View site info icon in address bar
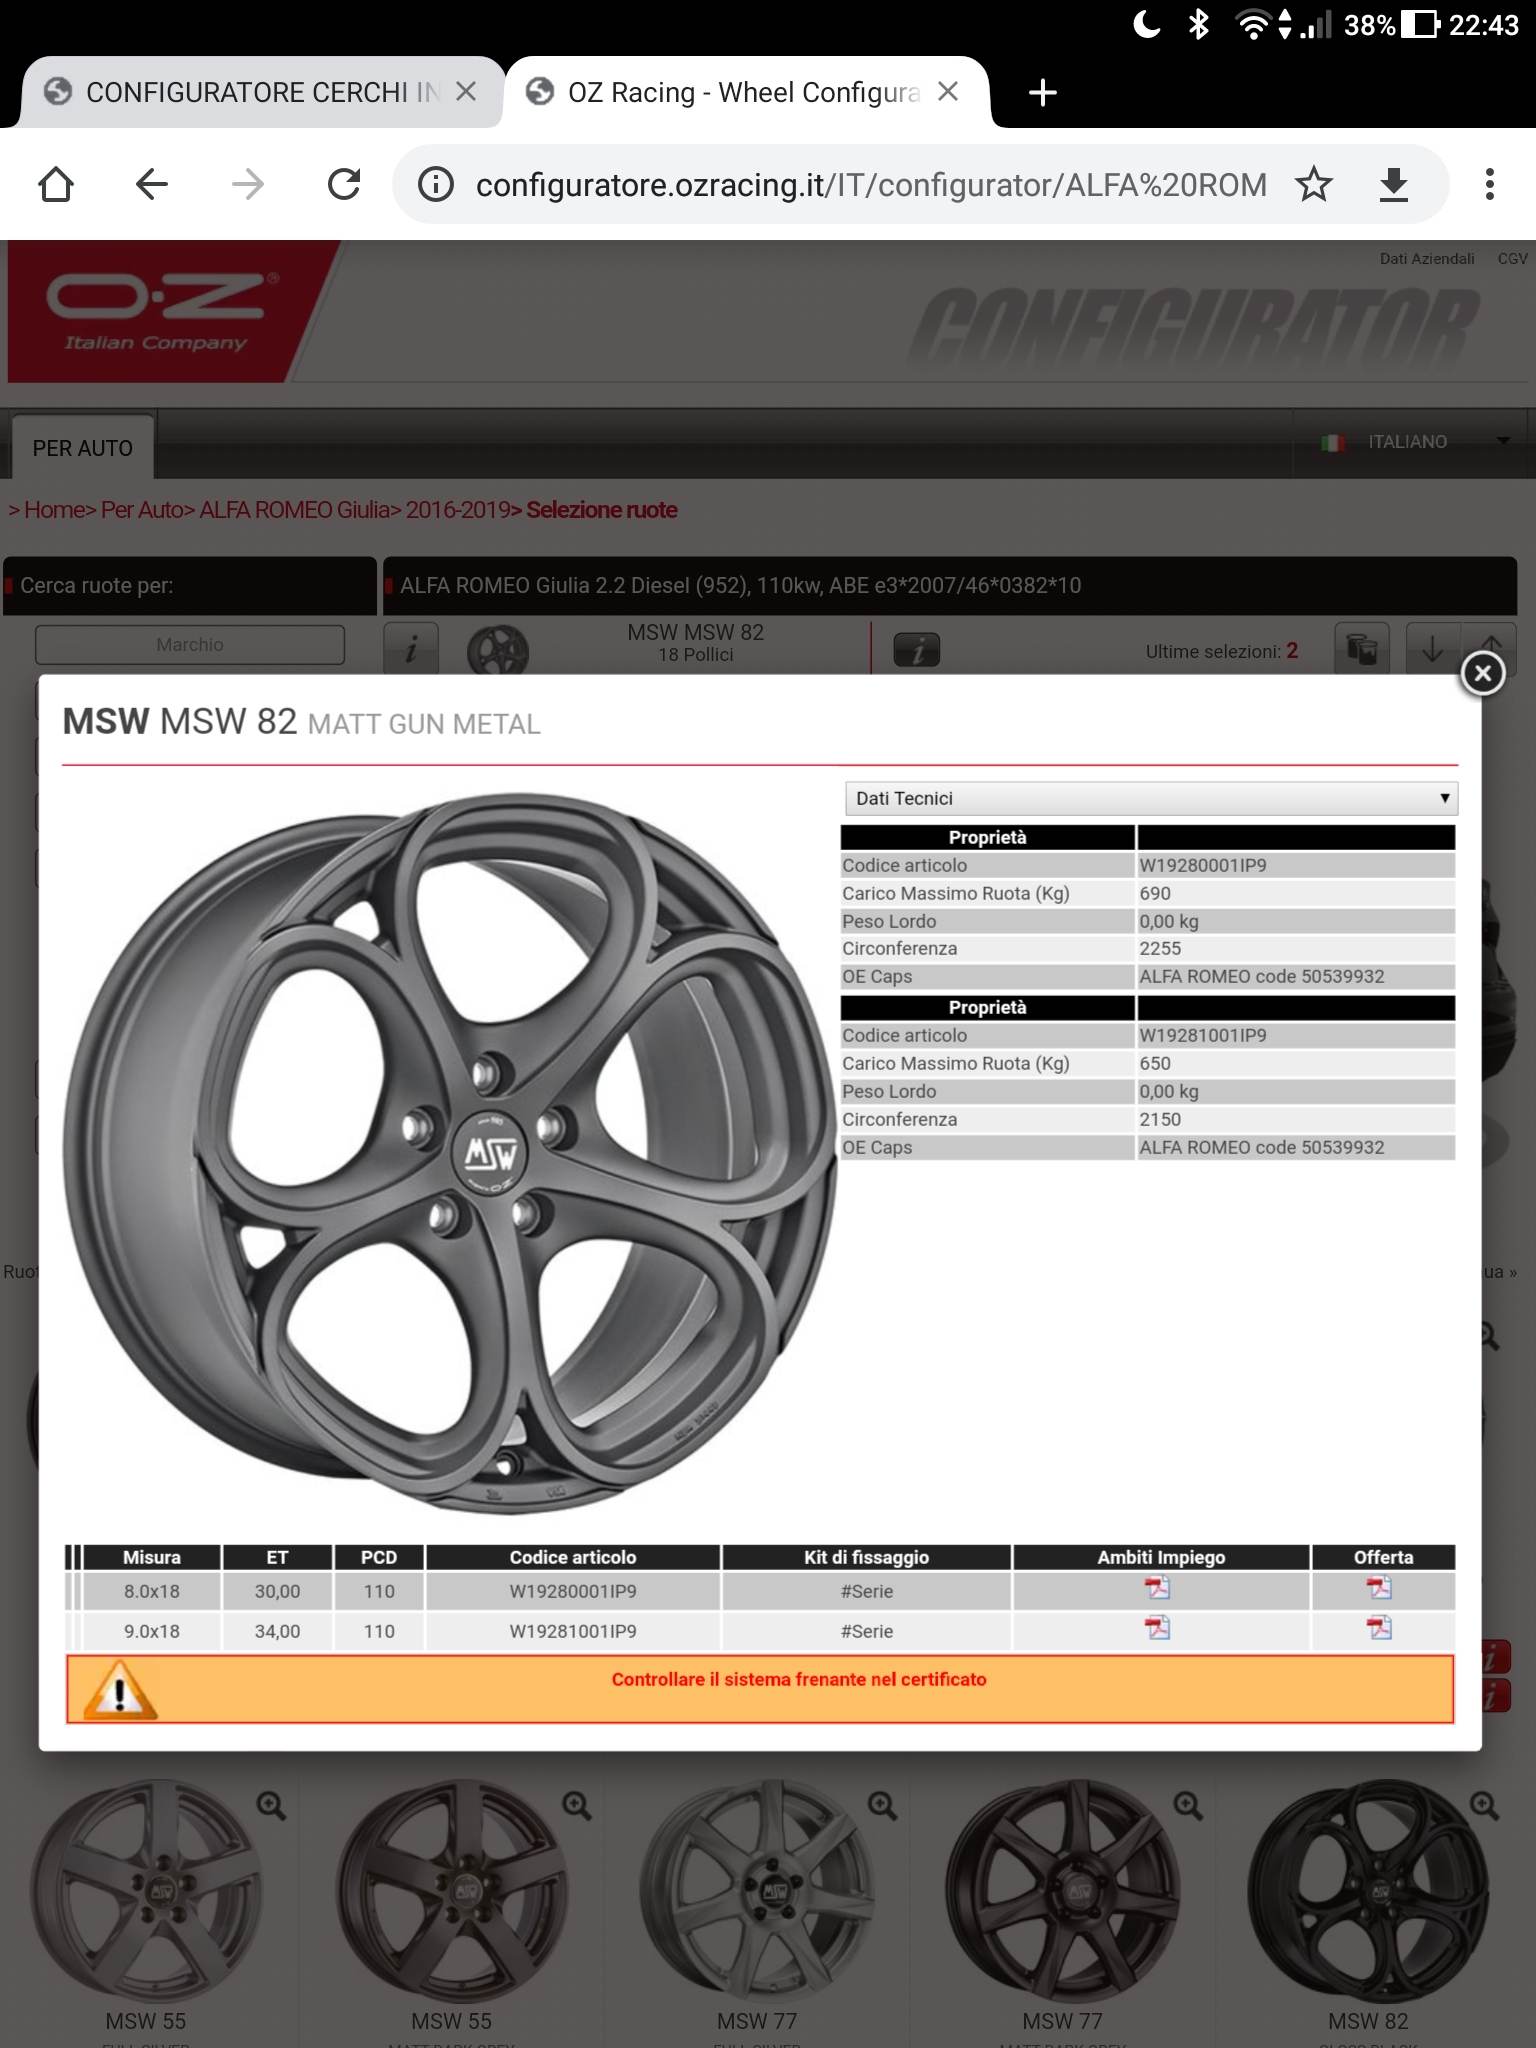This screenshot has width=1536, height=2048. [436, 184]
